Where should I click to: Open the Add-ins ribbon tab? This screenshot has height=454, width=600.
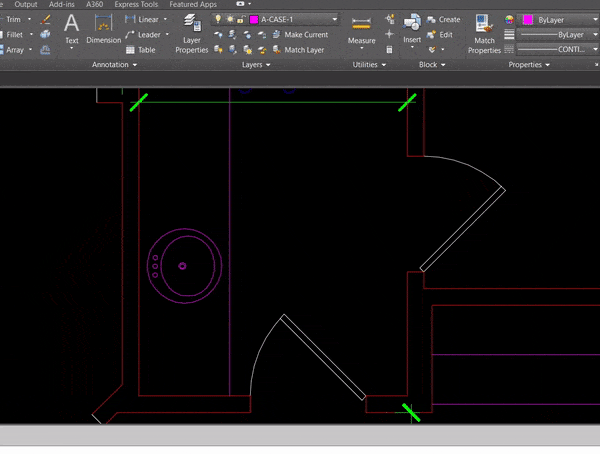62,5
